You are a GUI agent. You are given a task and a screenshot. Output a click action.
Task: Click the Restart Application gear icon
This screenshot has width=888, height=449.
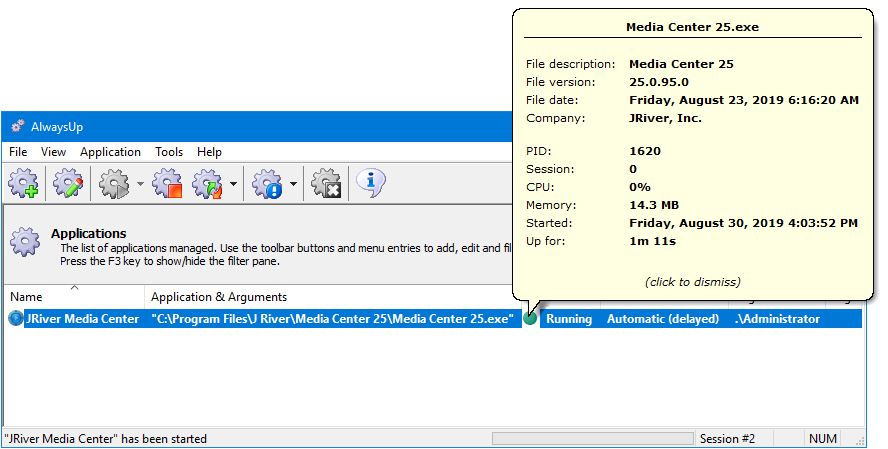point(207,183)
